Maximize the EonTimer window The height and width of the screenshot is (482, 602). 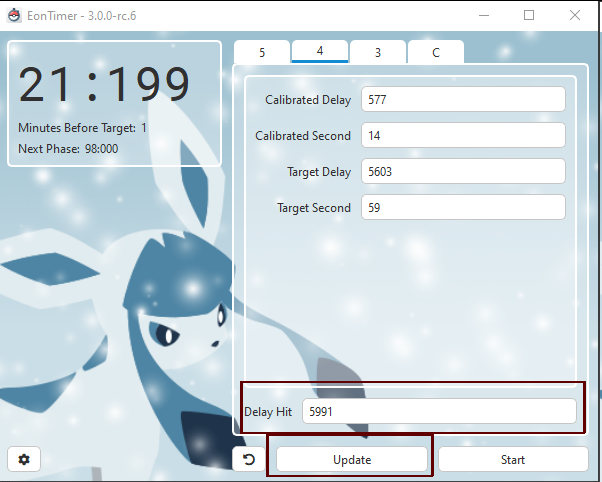click(529, 15)
